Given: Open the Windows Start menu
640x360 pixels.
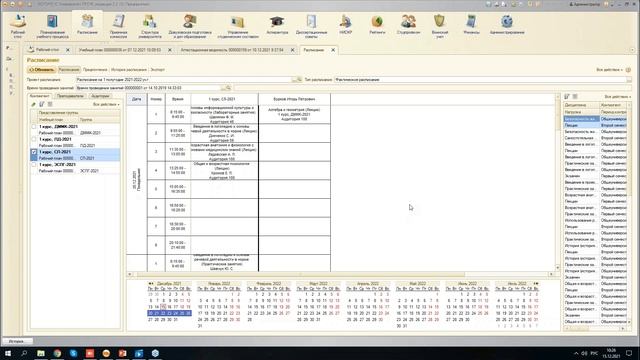Looking at the screenshot, I should (7, 353).
